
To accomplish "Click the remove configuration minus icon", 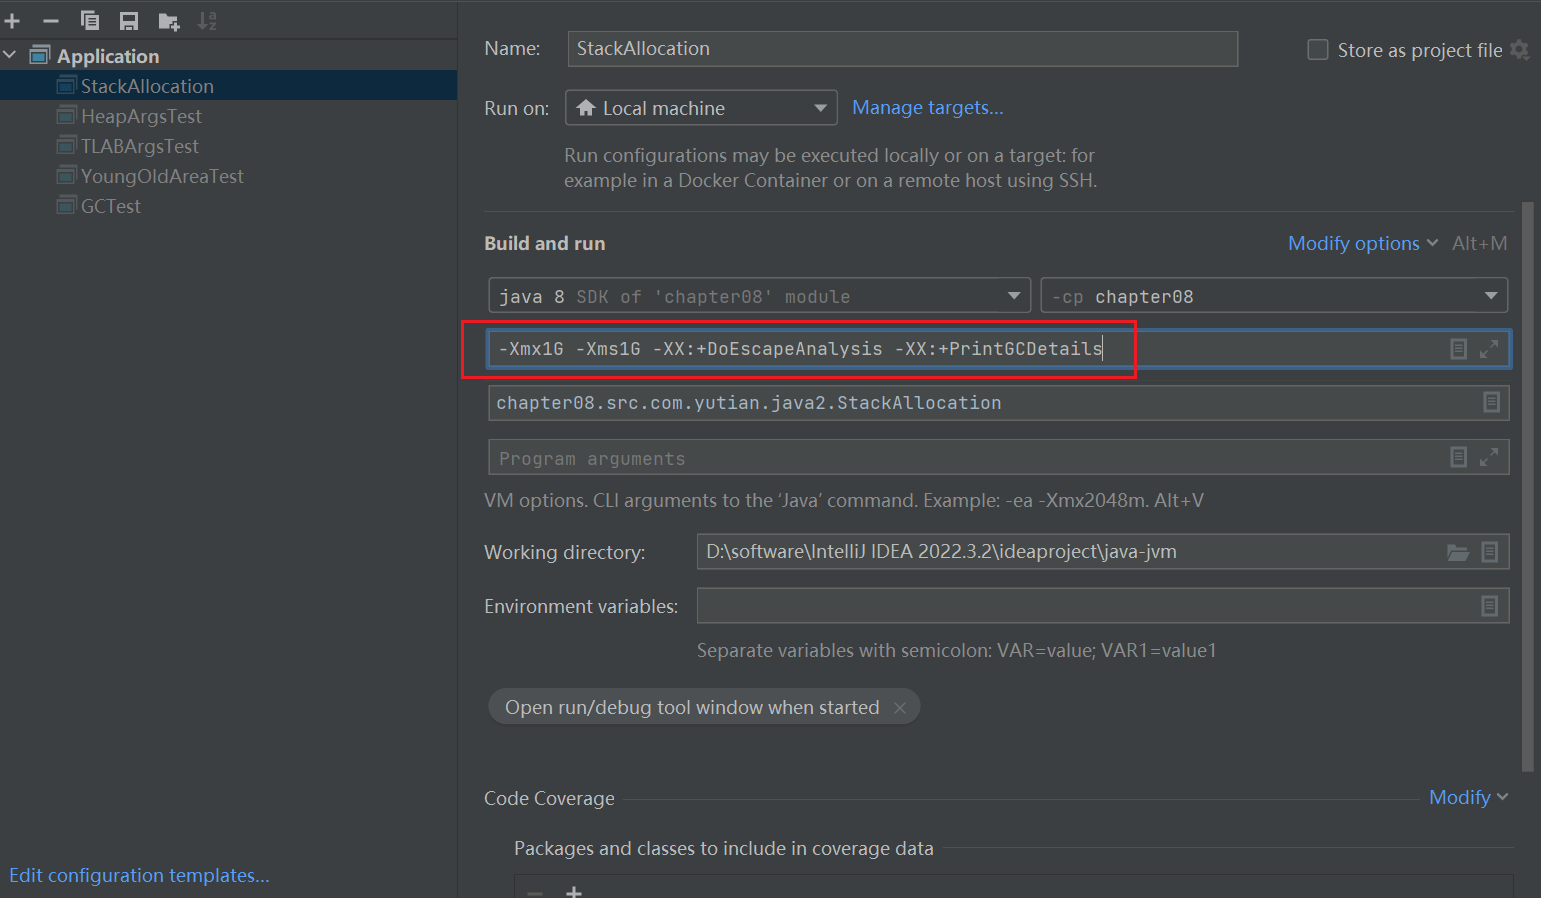I will pos(51,21).
